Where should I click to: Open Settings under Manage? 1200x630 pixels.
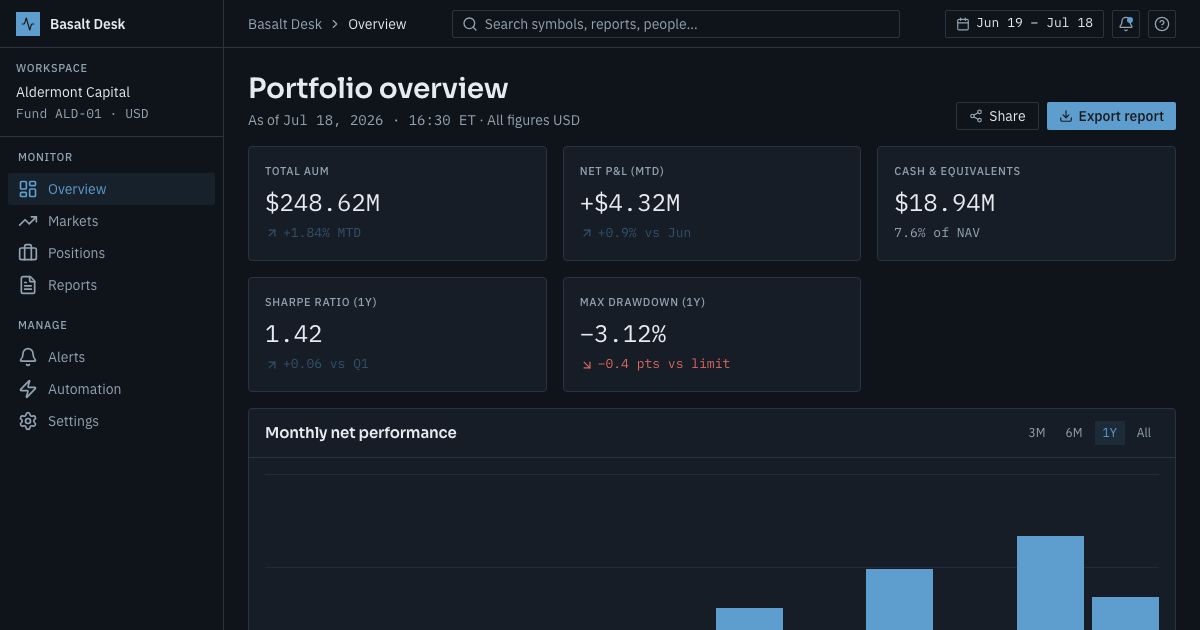click(111, 421)
